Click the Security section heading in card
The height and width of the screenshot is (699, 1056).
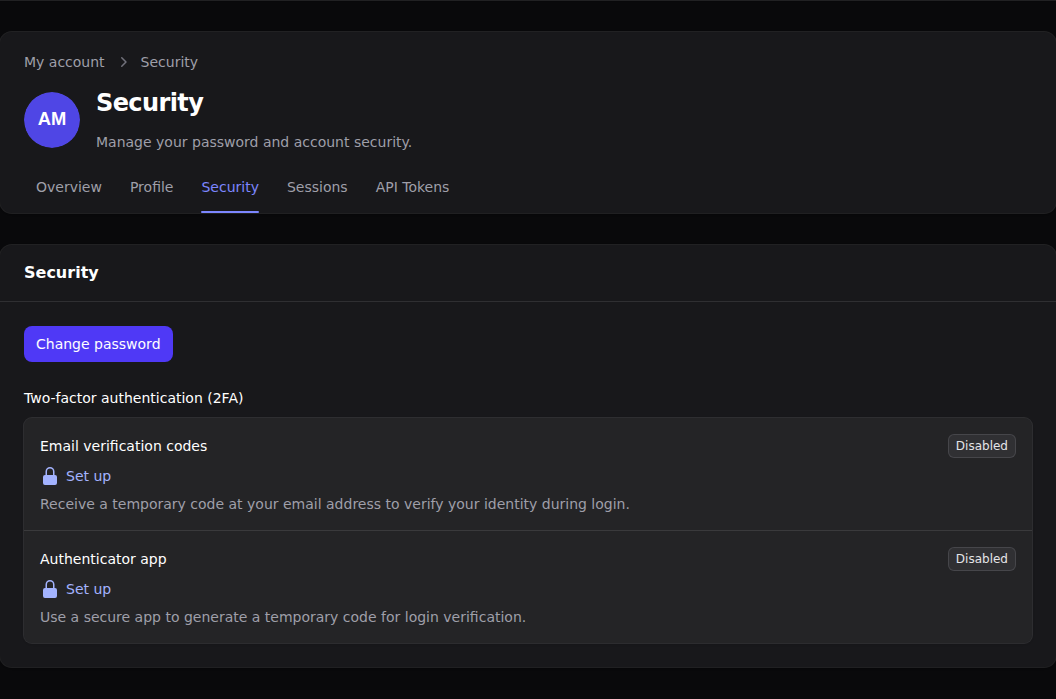[x=61, y=272]
